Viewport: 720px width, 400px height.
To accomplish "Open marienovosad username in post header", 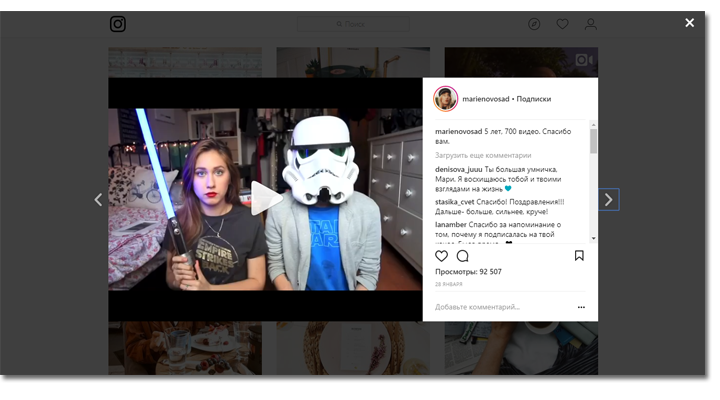I will point(485,99).
